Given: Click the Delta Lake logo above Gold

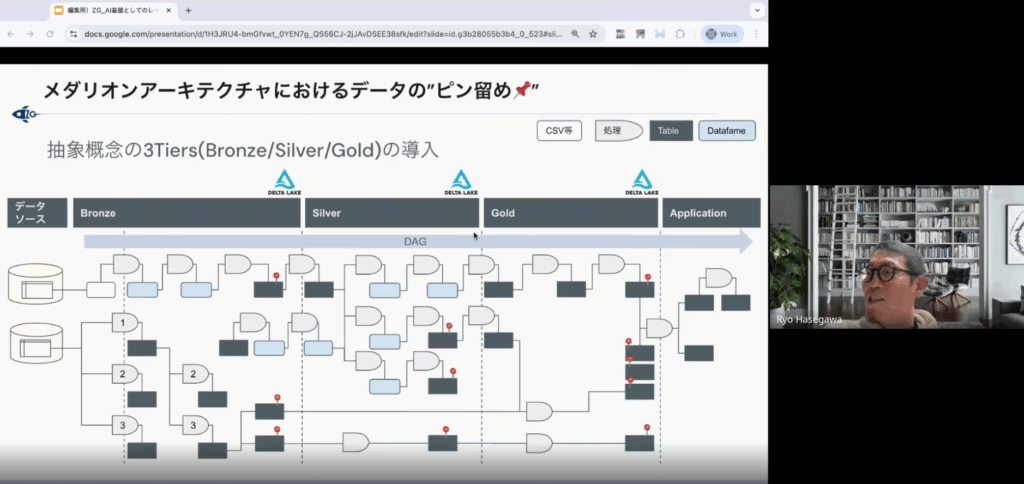Looking at the screenshot, I should 641,181.
